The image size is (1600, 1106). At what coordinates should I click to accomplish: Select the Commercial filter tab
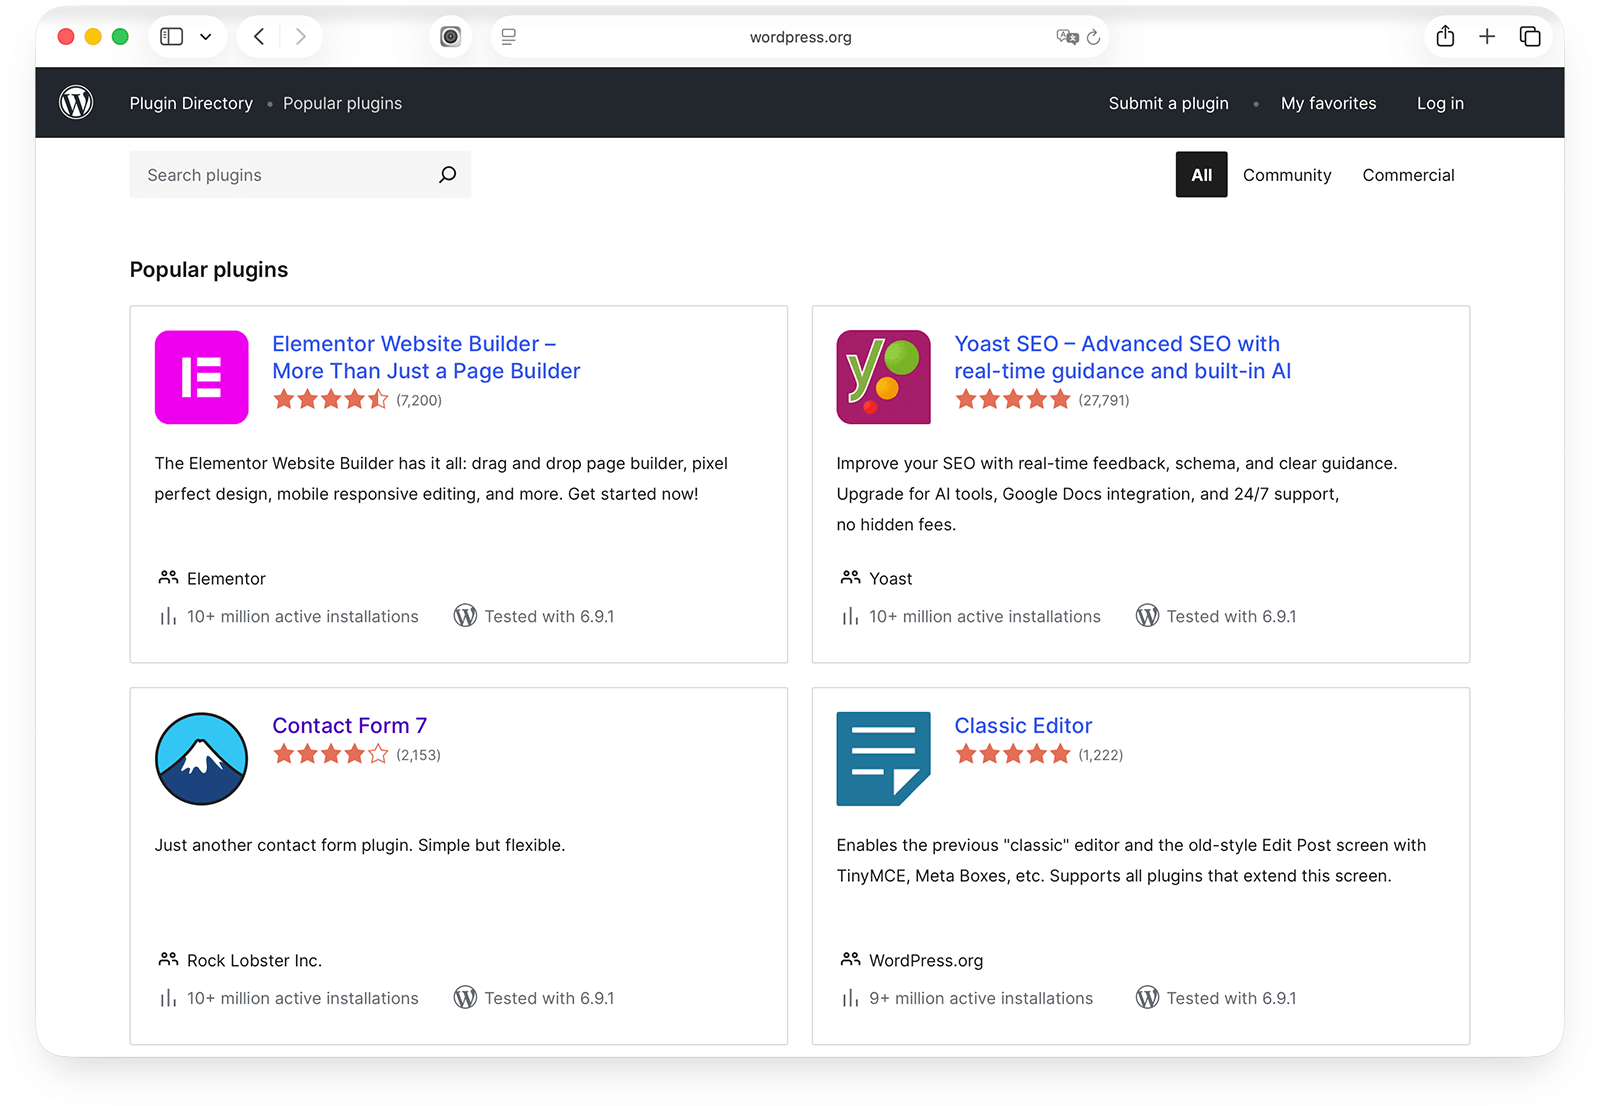1408,175
